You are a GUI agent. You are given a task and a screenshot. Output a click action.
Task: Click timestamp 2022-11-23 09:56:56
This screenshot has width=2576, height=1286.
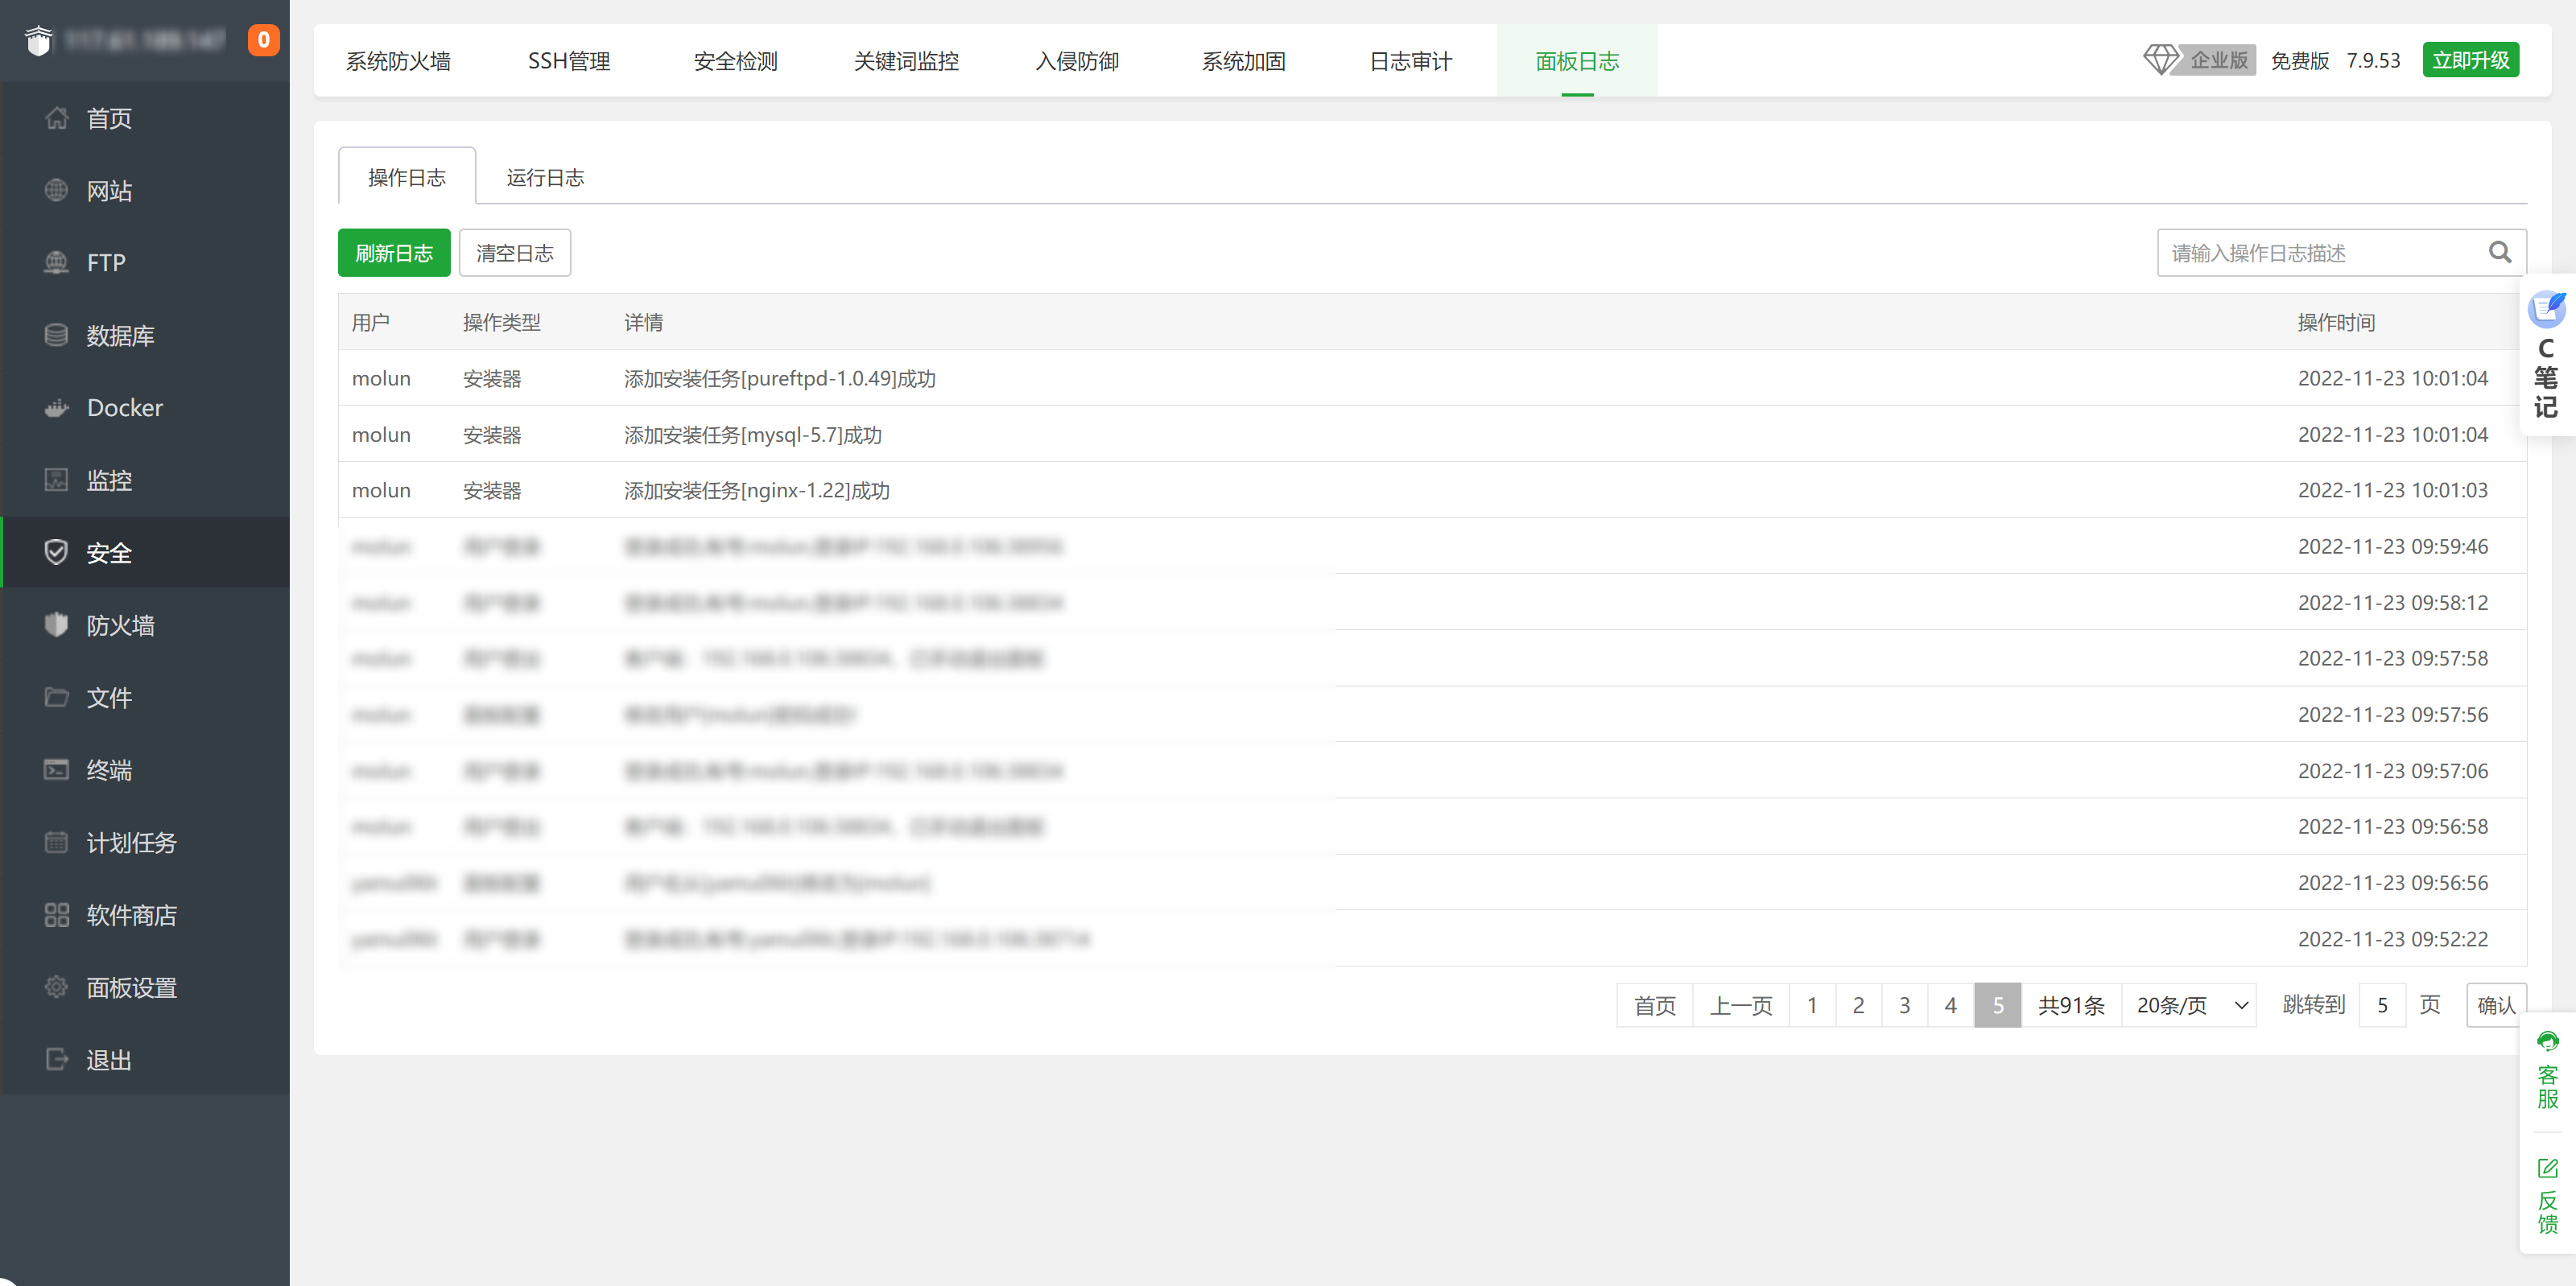2393,883
